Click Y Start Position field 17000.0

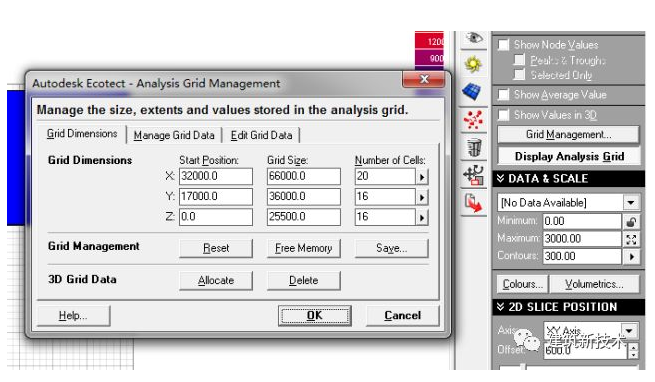[216, 196]
